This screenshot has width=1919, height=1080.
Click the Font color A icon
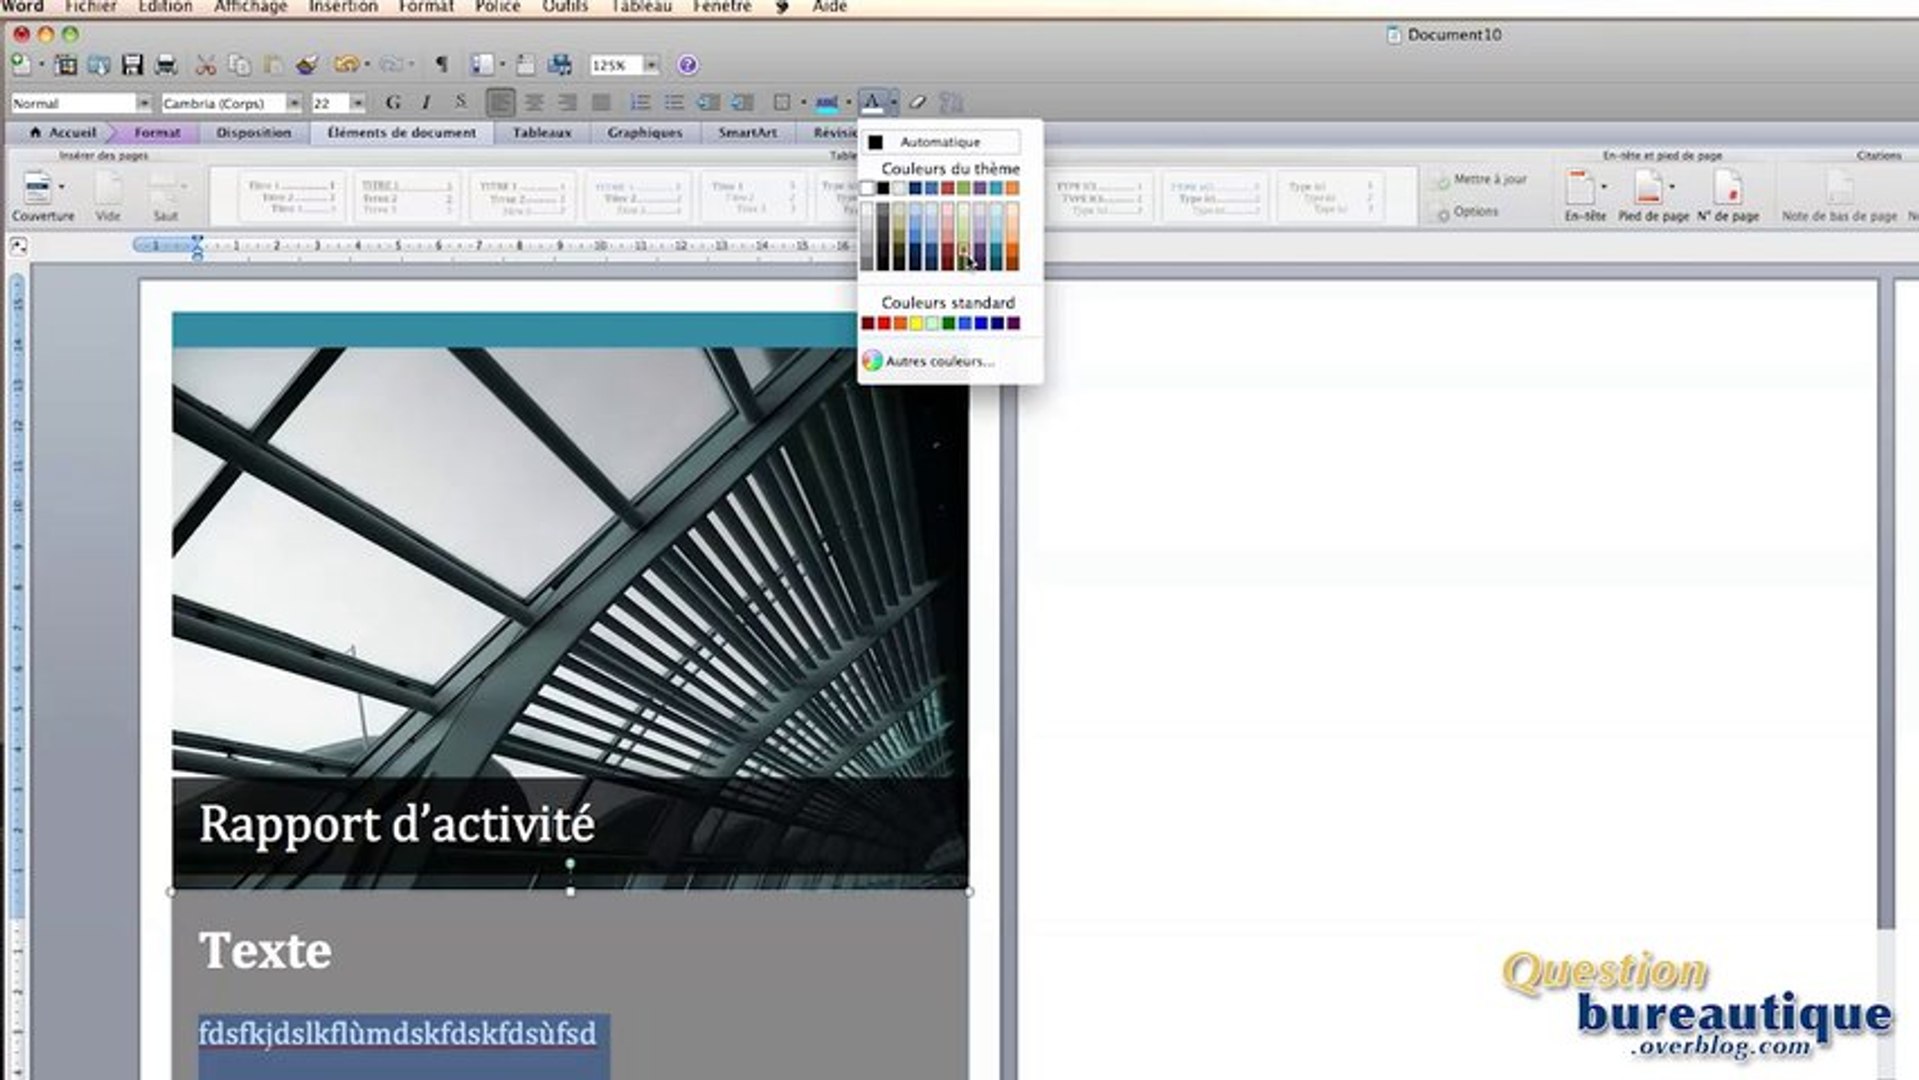872,102
